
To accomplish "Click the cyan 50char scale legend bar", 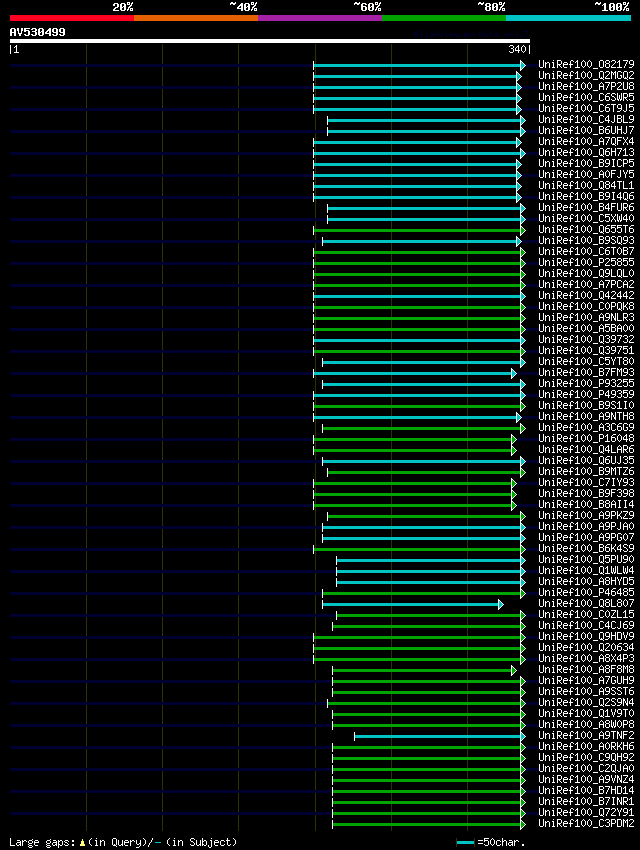I will coord(466,842).
